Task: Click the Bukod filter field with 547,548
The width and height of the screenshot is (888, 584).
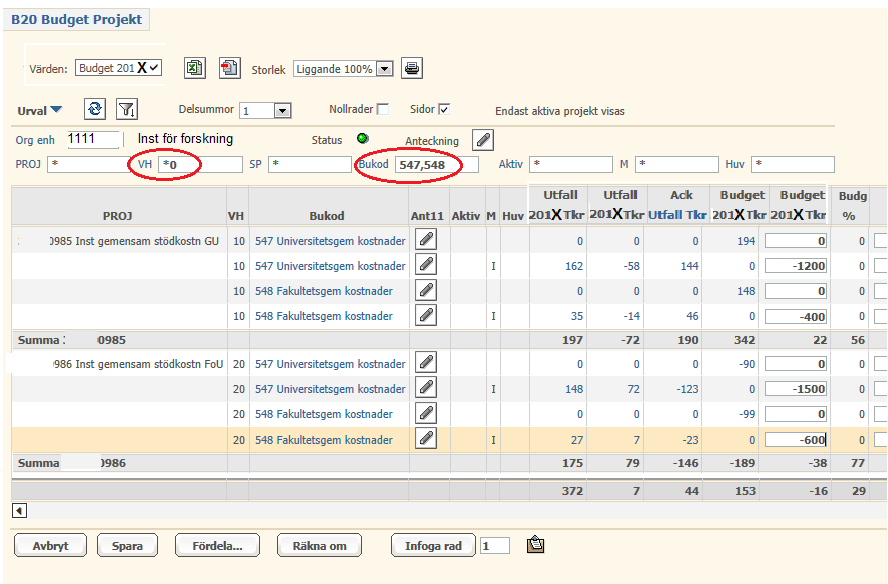Action: coord(437,164)
